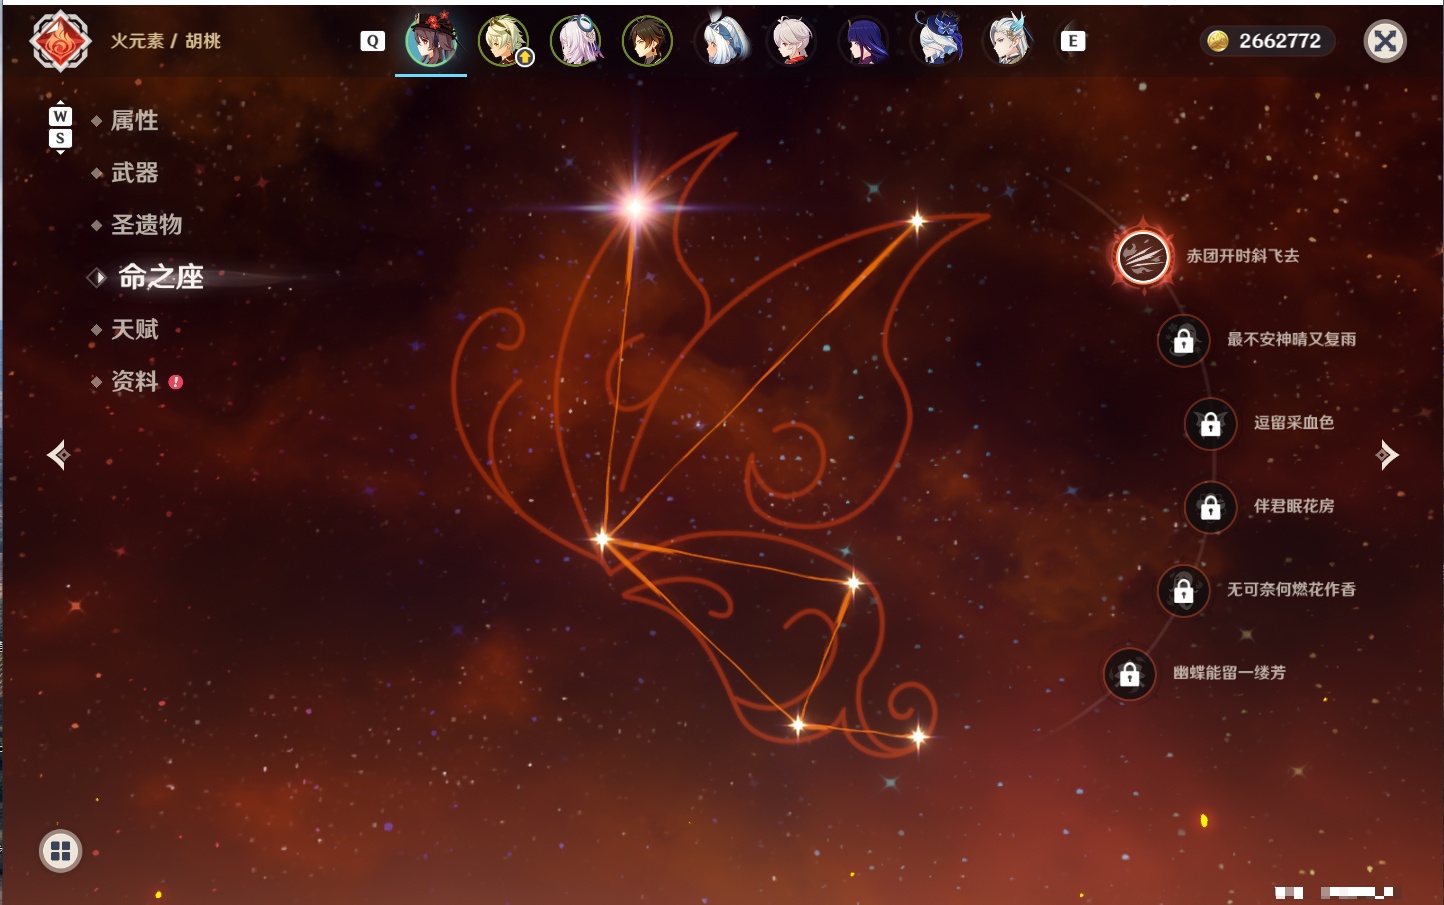Go to the next character with right arrow
This screenshot has width=1444, height=905.
pos(1387,455)
